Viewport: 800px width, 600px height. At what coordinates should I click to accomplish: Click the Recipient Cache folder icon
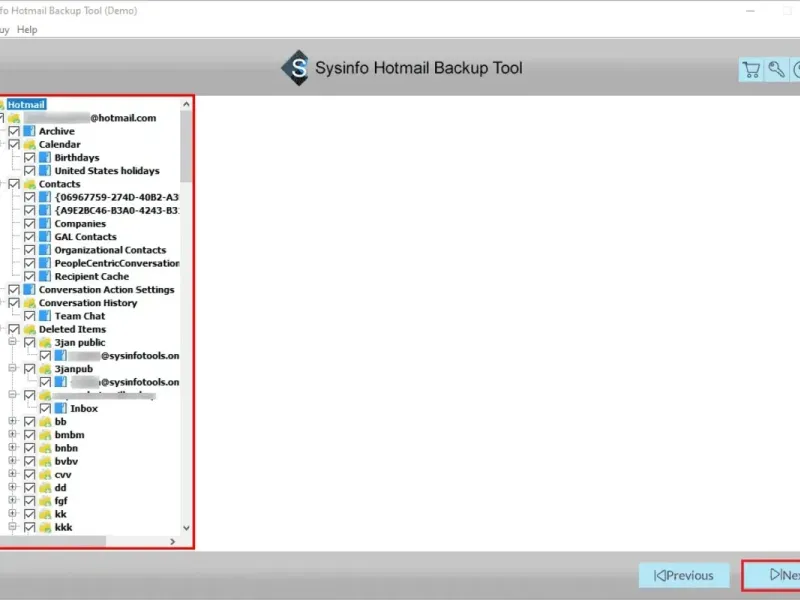[x=45, y=277]
